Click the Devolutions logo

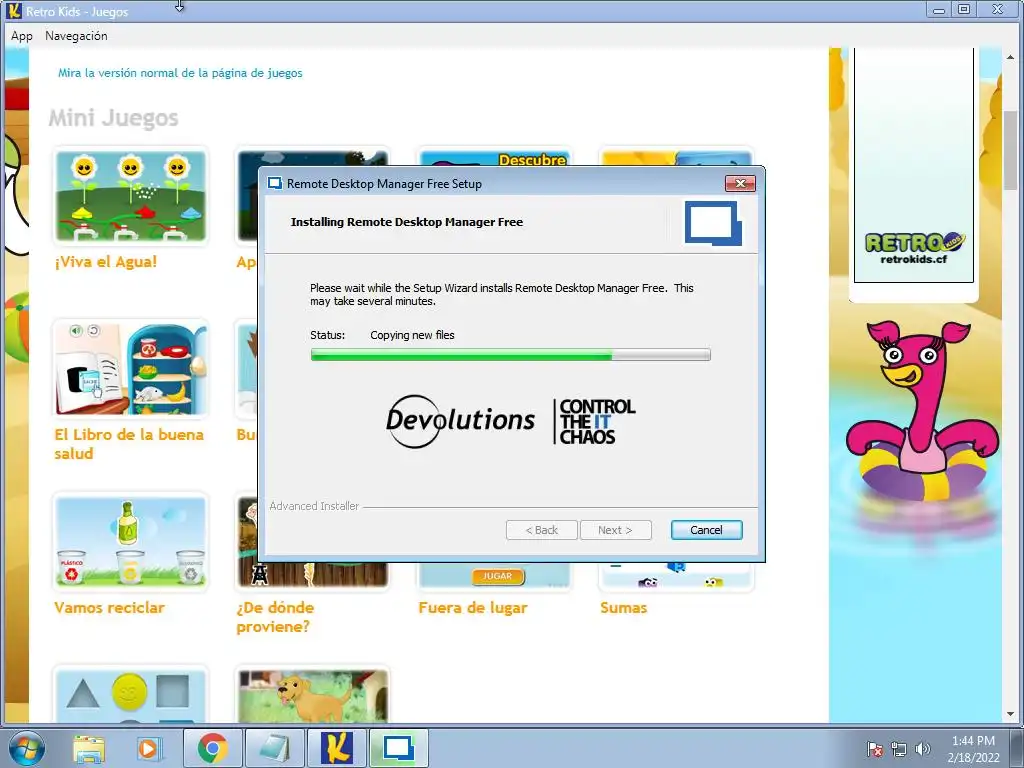(460, 421)
